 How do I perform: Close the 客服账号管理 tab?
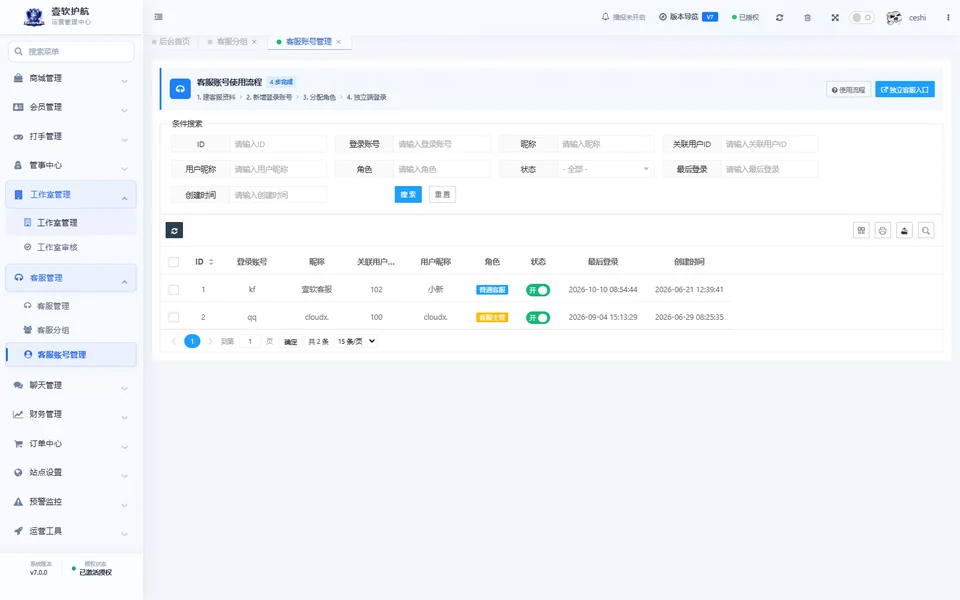coord(339,42)
